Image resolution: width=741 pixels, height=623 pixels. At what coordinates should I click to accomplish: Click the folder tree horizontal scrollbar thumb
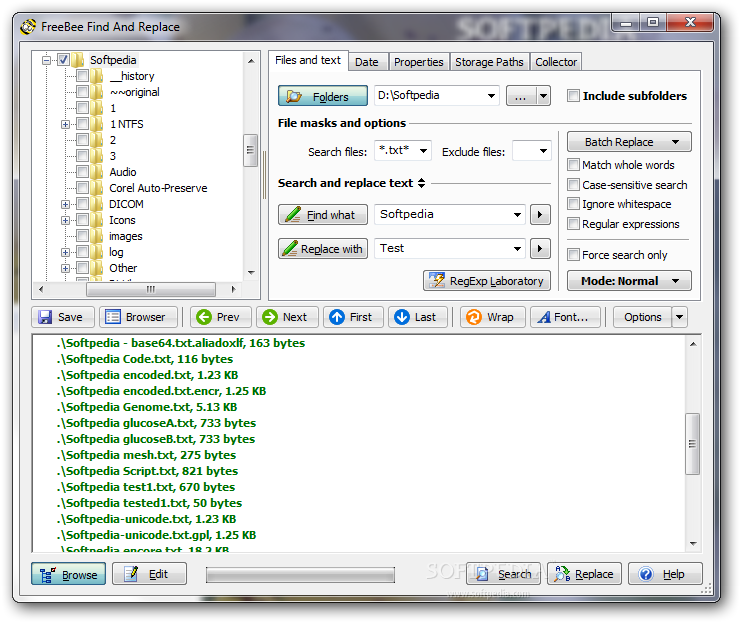click(x=151, y=289)
